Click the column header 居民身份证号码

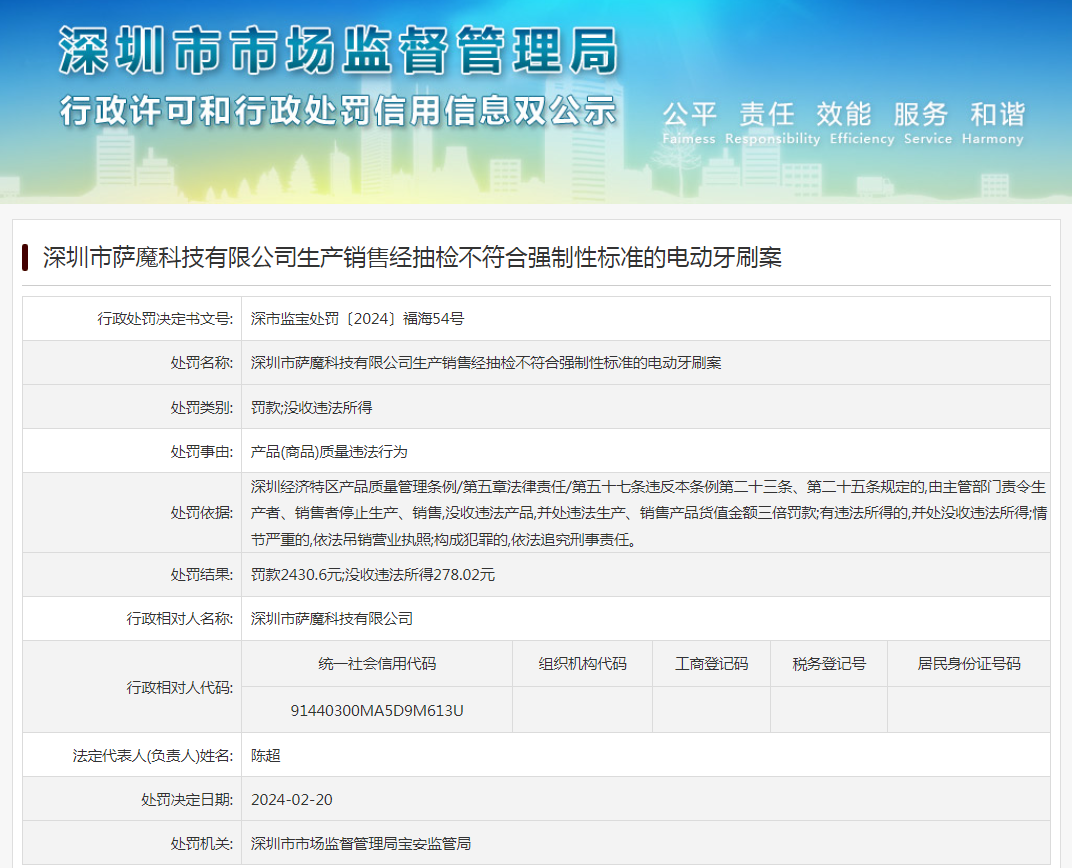pos(969,664)
